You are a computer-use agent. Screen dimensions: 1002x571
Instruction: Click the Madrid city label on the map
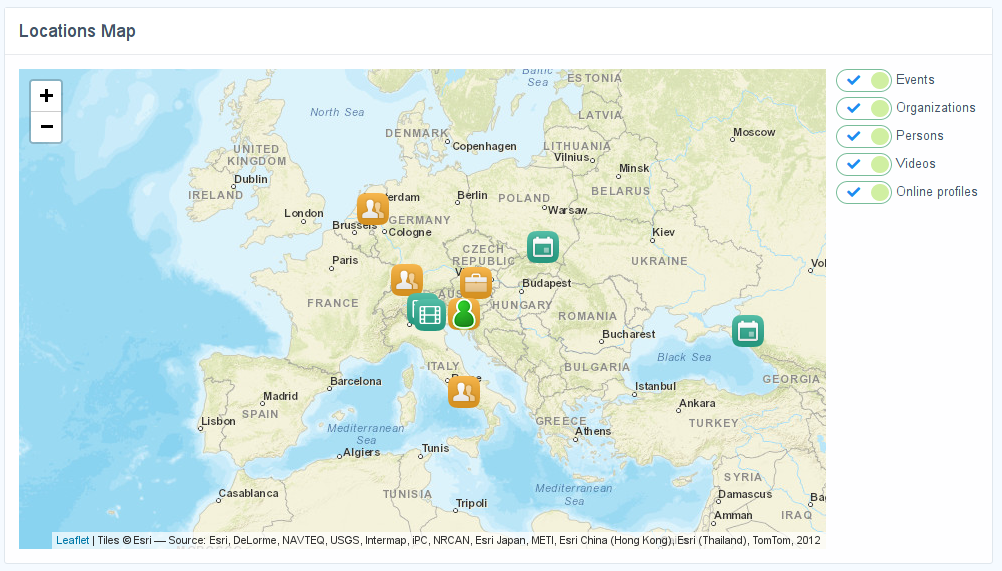(281, 396)
